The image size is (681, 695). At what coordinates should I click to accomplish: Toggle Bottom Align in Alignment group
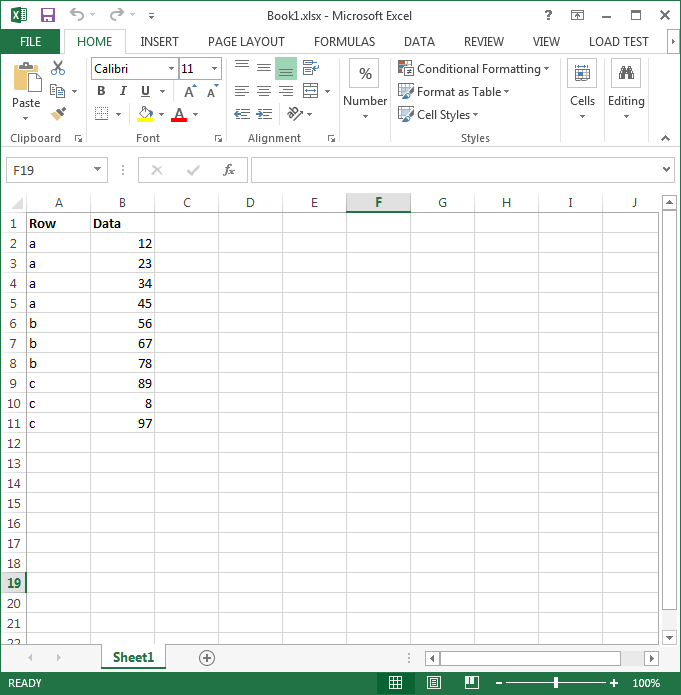click(x=286, y=68)
